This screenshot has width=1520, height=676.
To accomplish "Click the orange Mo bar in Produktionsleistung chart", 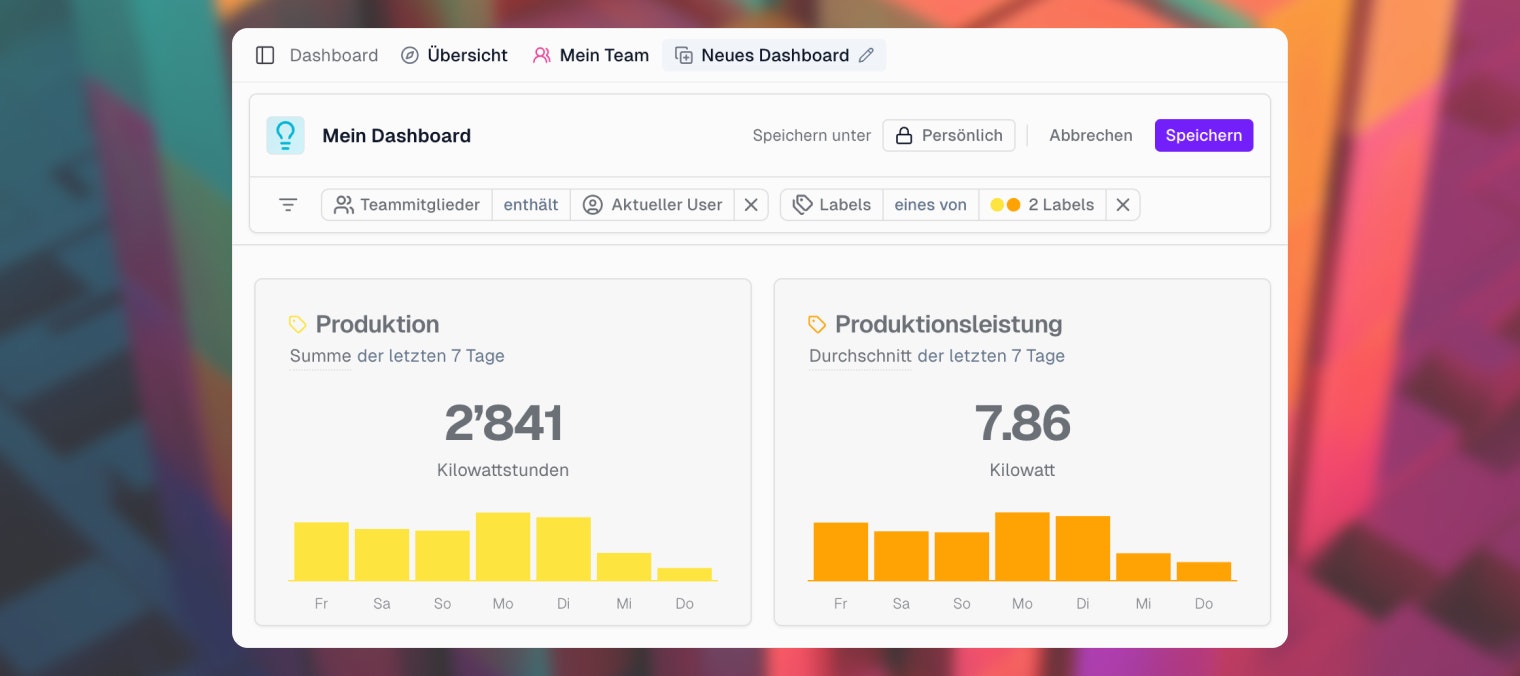I will click(x=1022, y=547).
